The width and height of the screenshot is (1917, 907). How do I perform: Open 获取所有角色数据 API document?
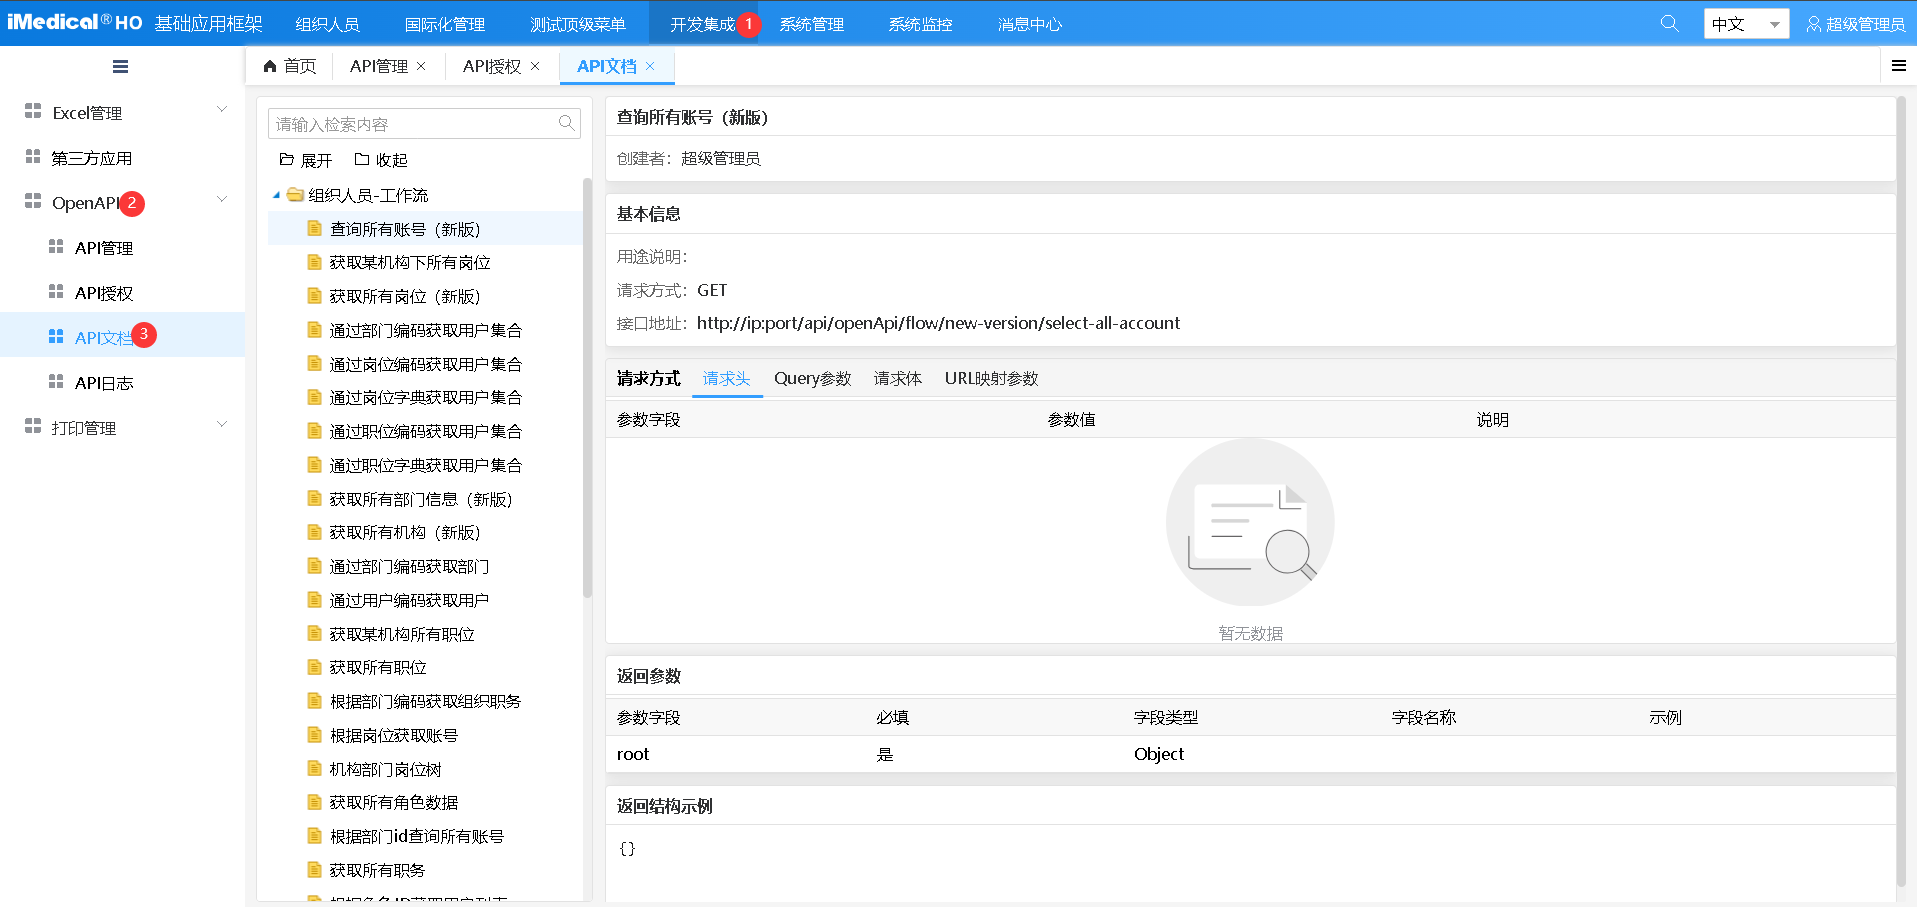(x=394, y=803)
